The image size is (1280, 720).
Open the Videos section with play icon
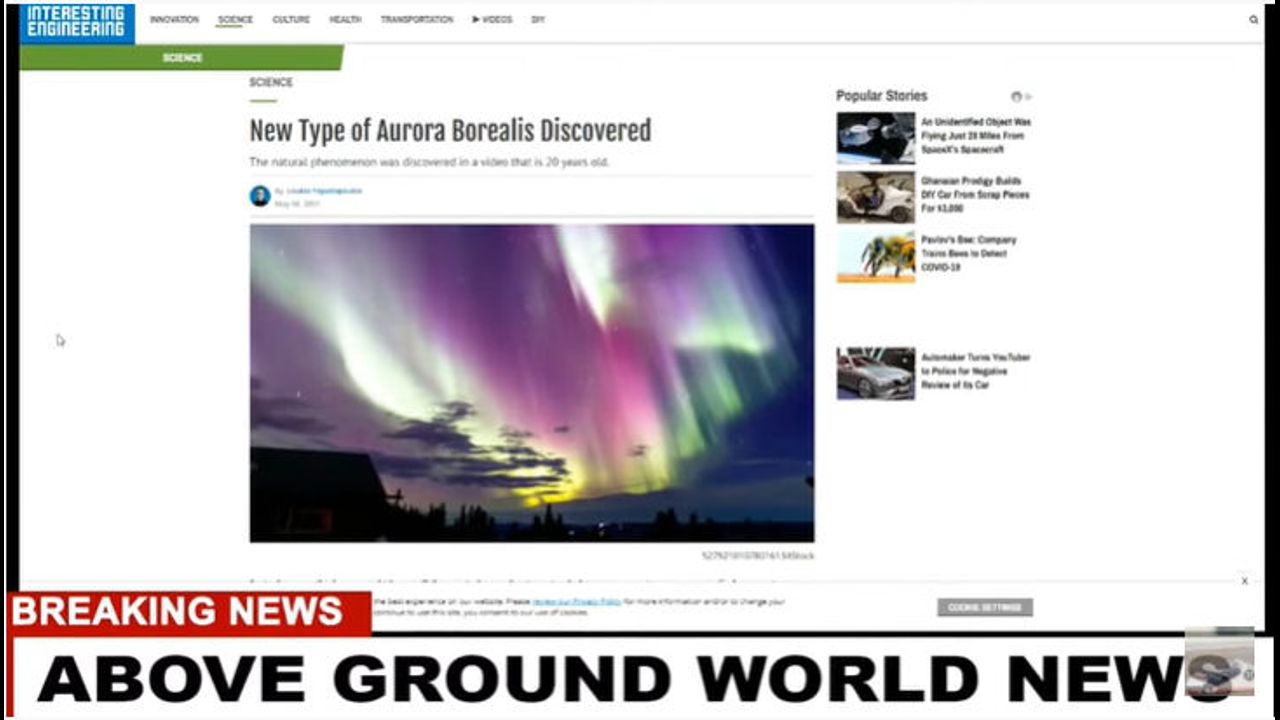click(x=492, y=20)
